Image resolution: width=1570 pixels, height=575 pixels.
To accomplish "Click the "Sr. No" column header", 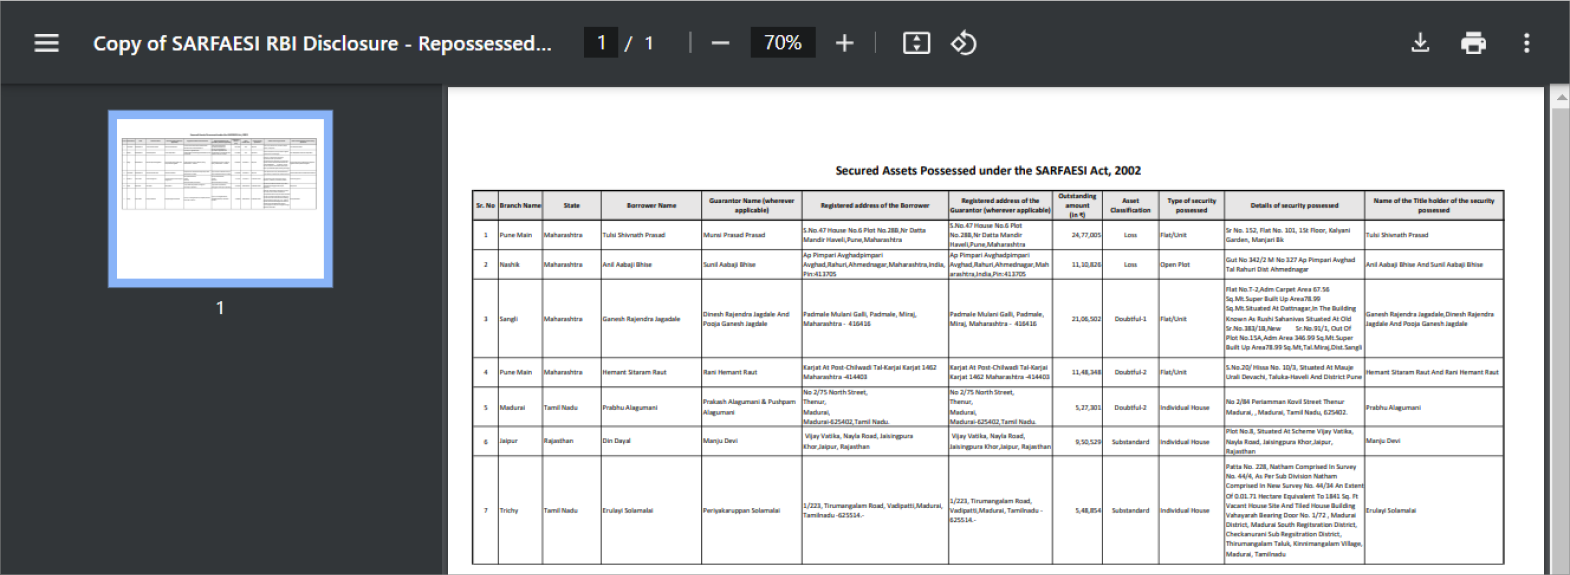I will point(485,205).
